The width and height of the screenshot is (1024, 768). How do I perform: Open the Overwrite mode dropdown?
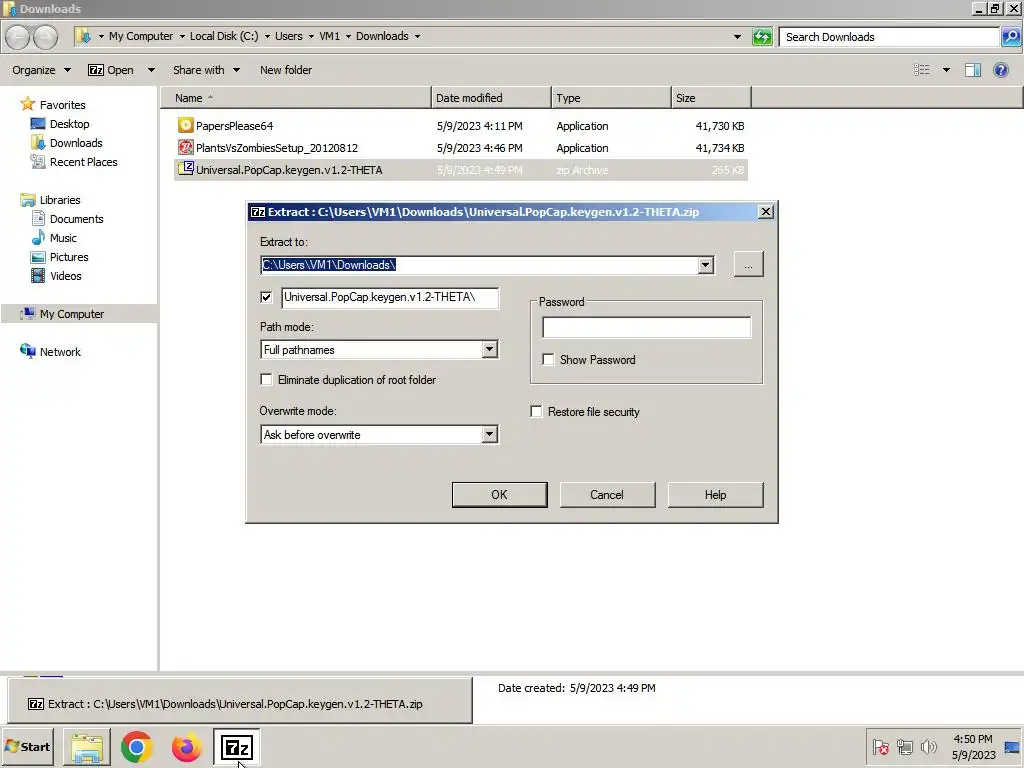(489, 434)
